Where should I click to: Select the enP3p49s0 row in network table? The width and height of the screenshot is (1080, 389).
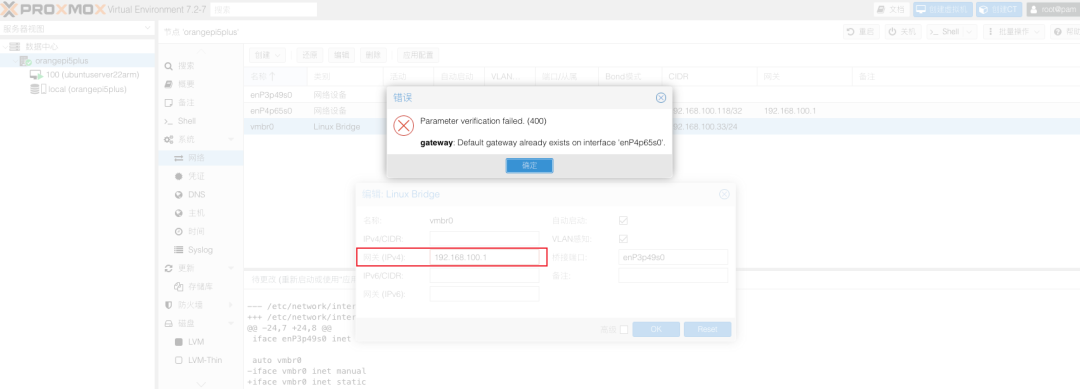pos(662,94)
